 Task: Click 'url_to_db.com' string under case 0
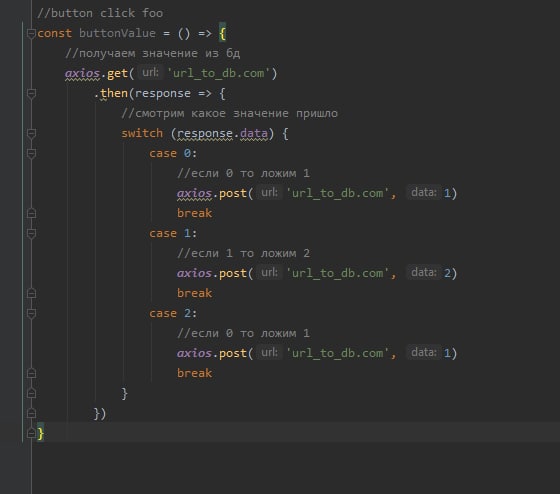338,193
